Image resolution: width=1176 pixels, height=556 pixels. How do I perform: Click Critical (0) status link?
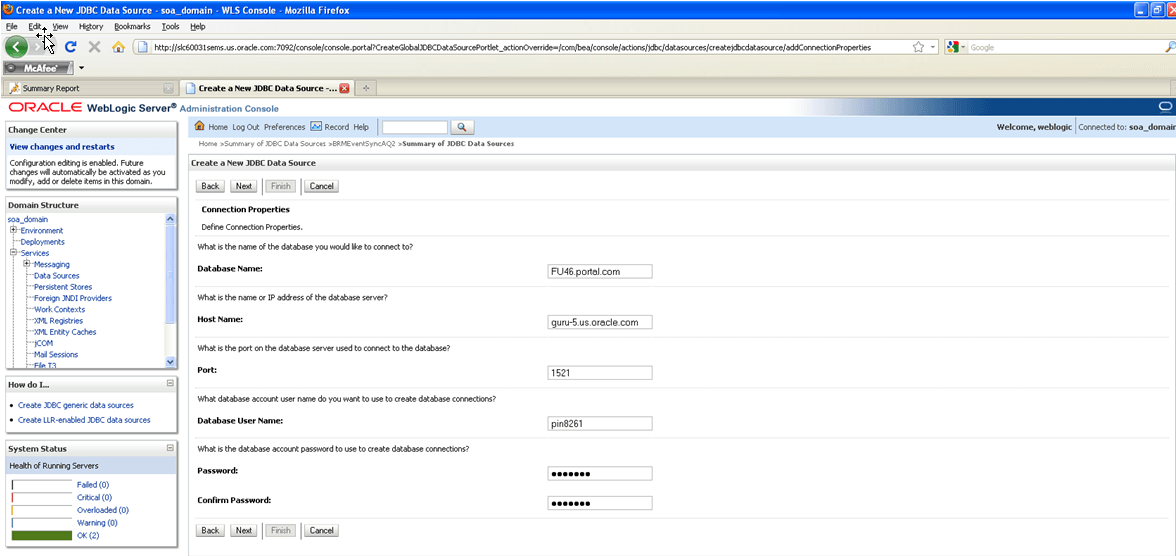(94, 497)
